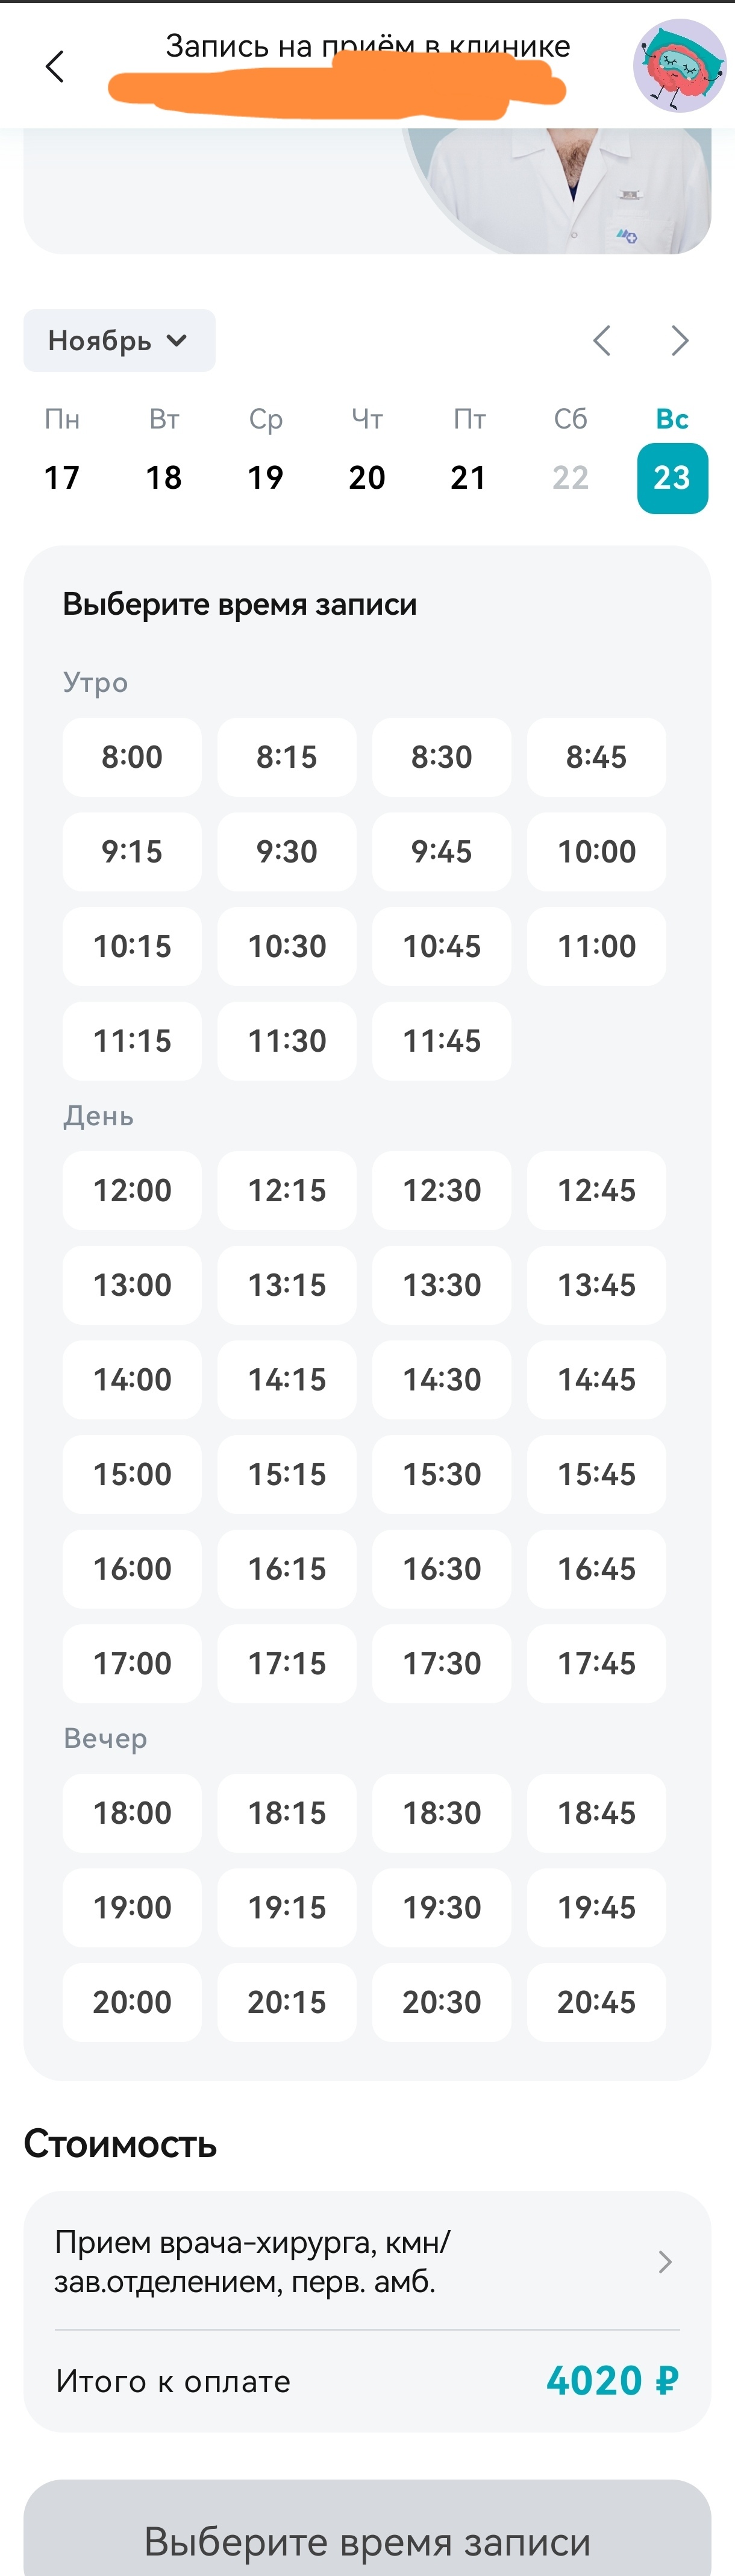Choose the 18:00 evening slot

coord(132,1812)
